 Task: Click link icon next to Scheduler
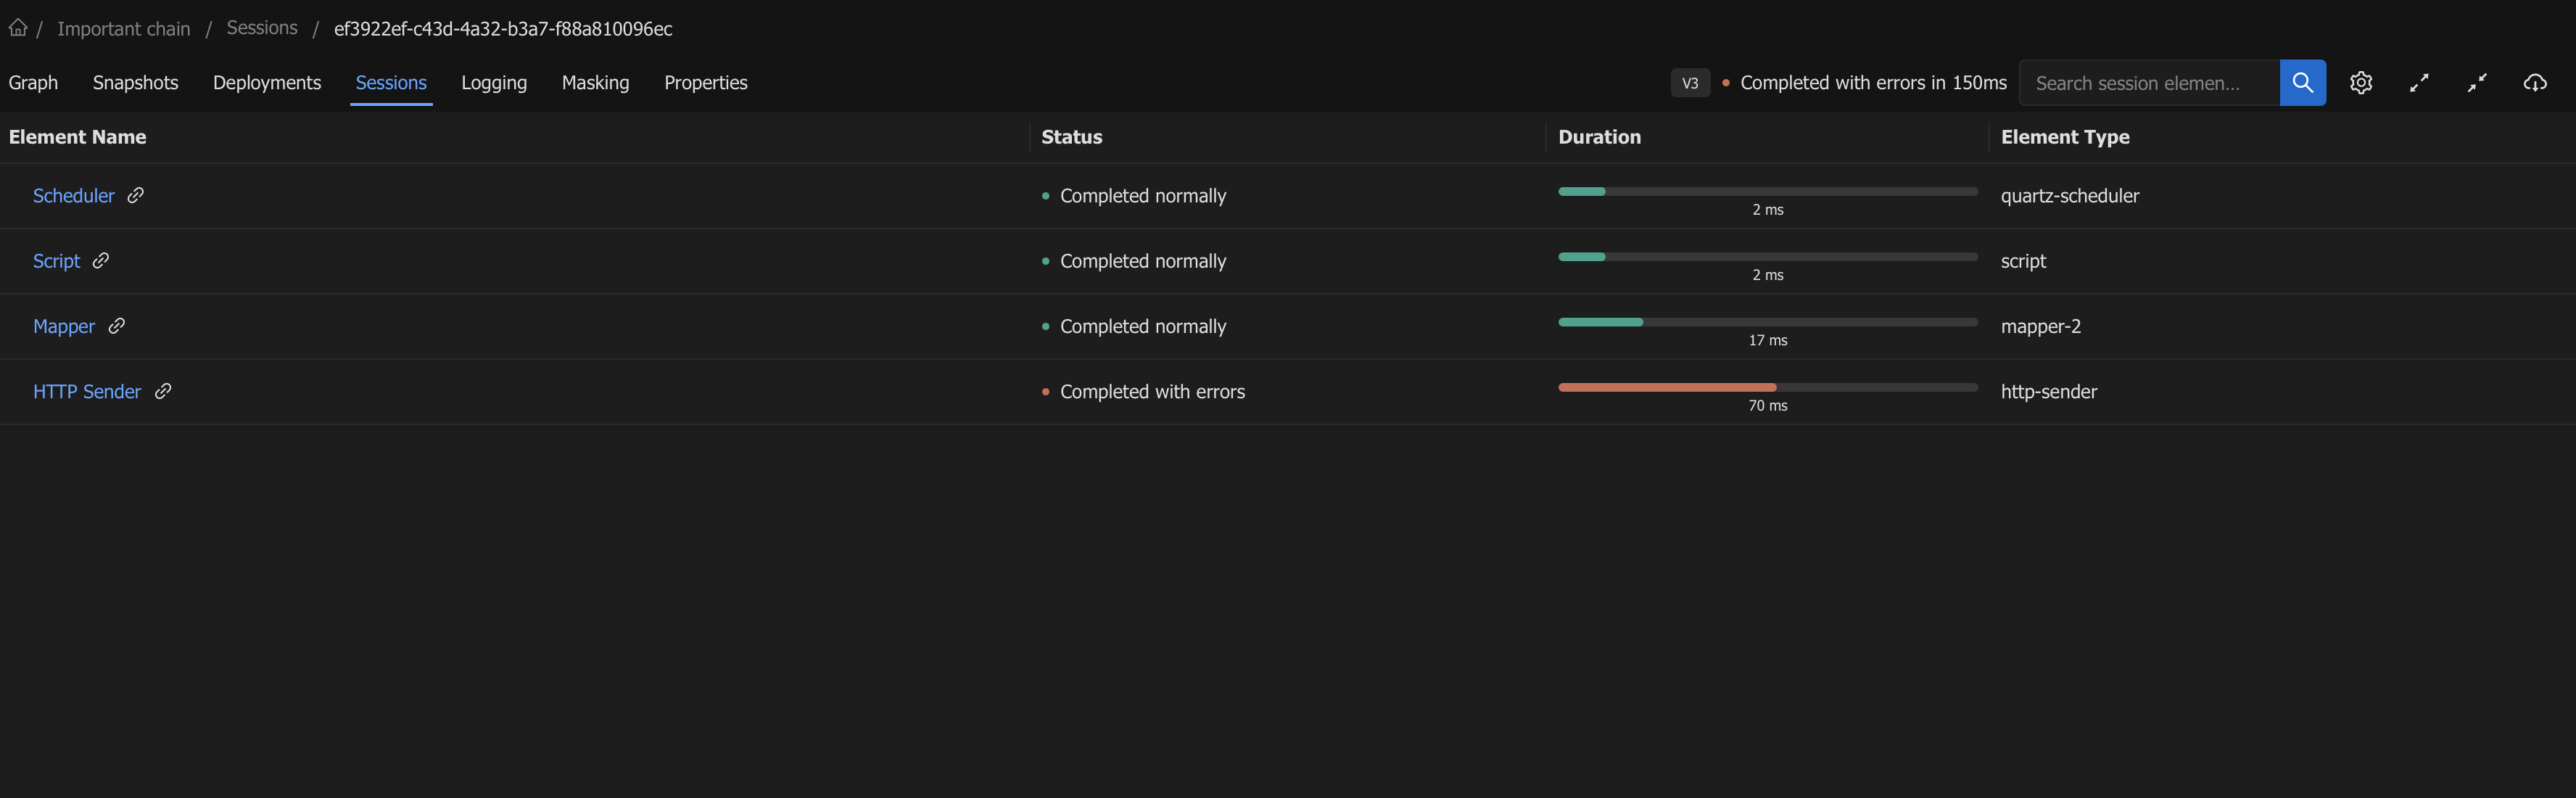pyautogui.click(x=136, y=195)
